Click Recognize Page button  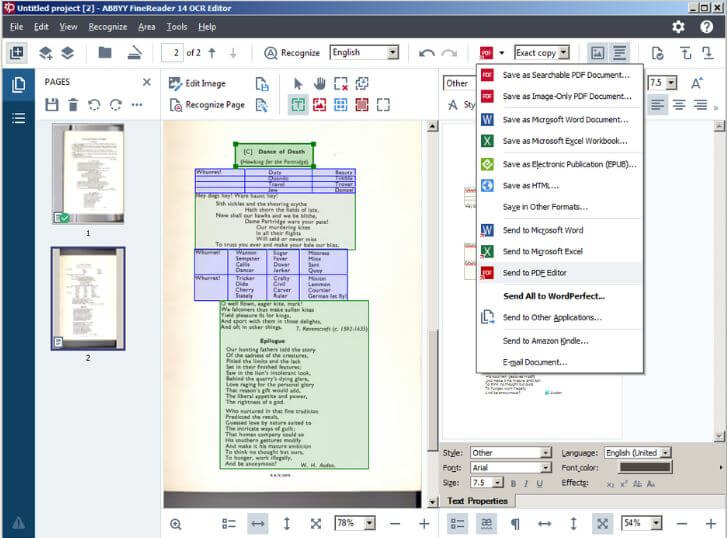(x=207, y=105)
